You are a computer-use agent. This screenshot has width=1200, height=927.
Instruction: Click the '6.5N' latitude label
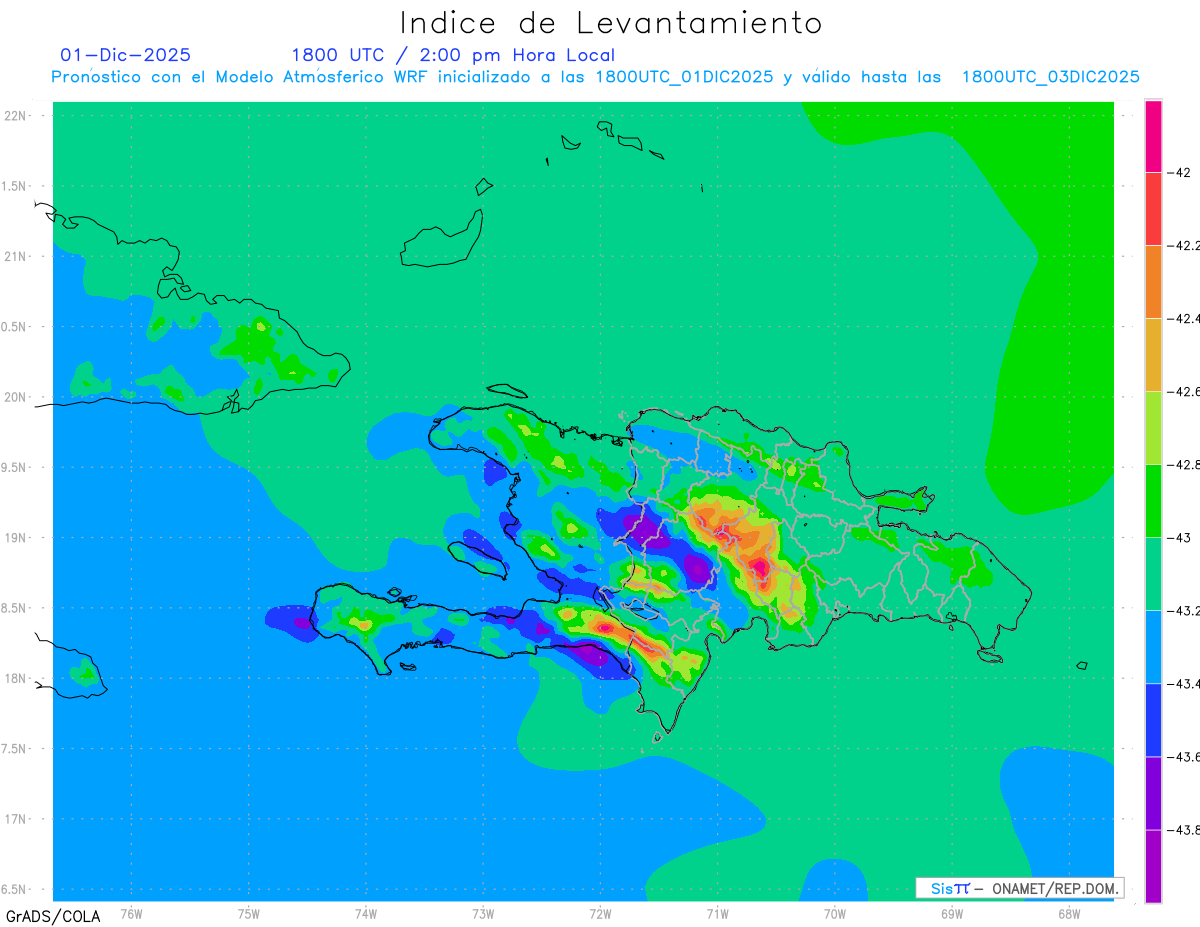point(15,889)
